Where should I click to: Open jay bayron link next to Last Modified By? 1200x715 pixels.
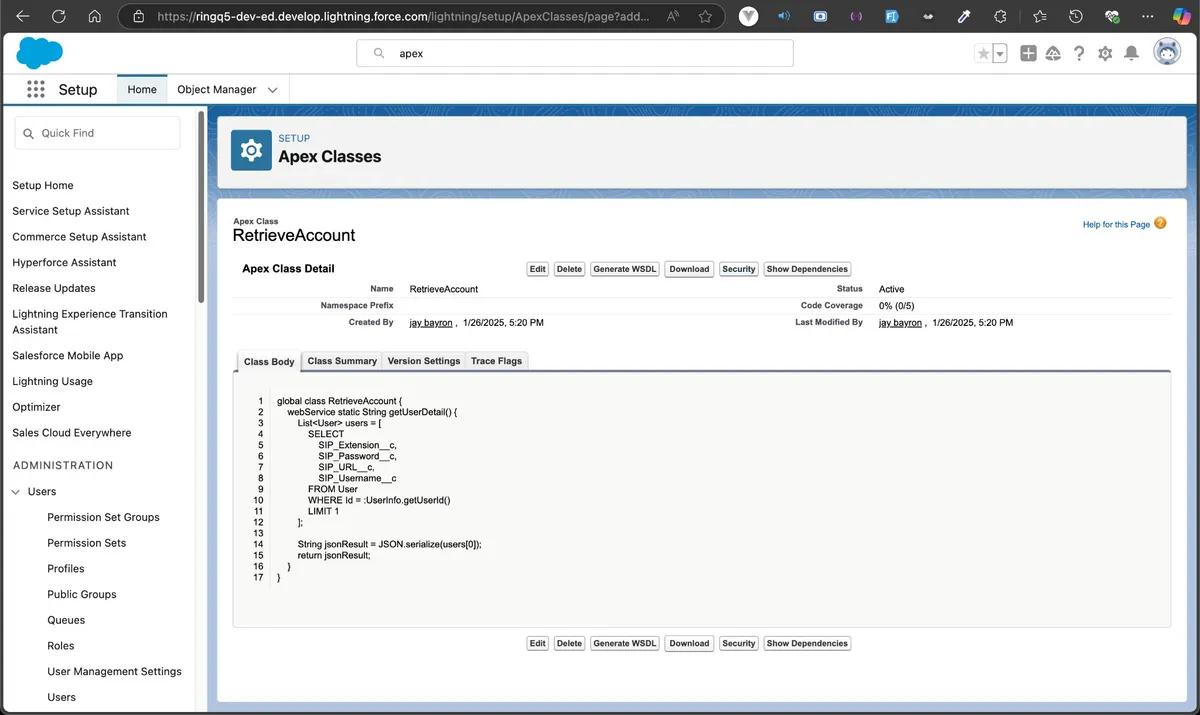tap(901, 323)
